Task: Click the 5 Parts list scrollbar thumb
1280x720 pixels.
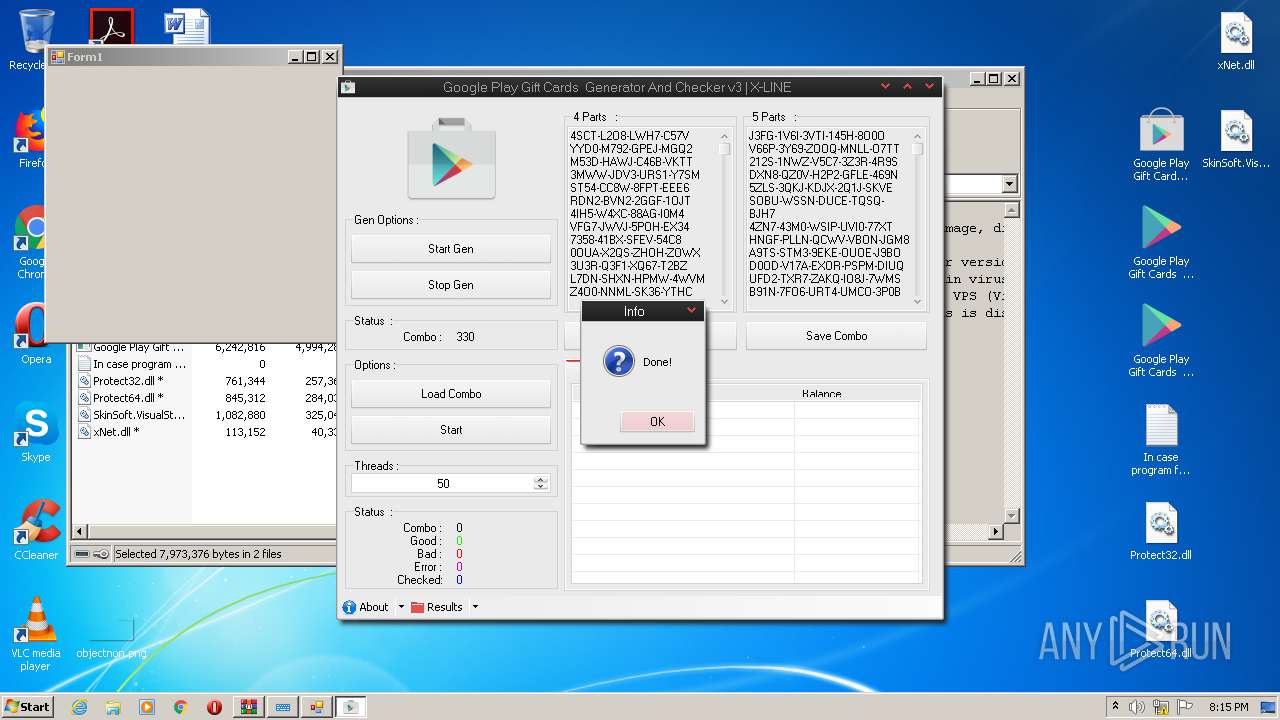Action: pos(916,149)
